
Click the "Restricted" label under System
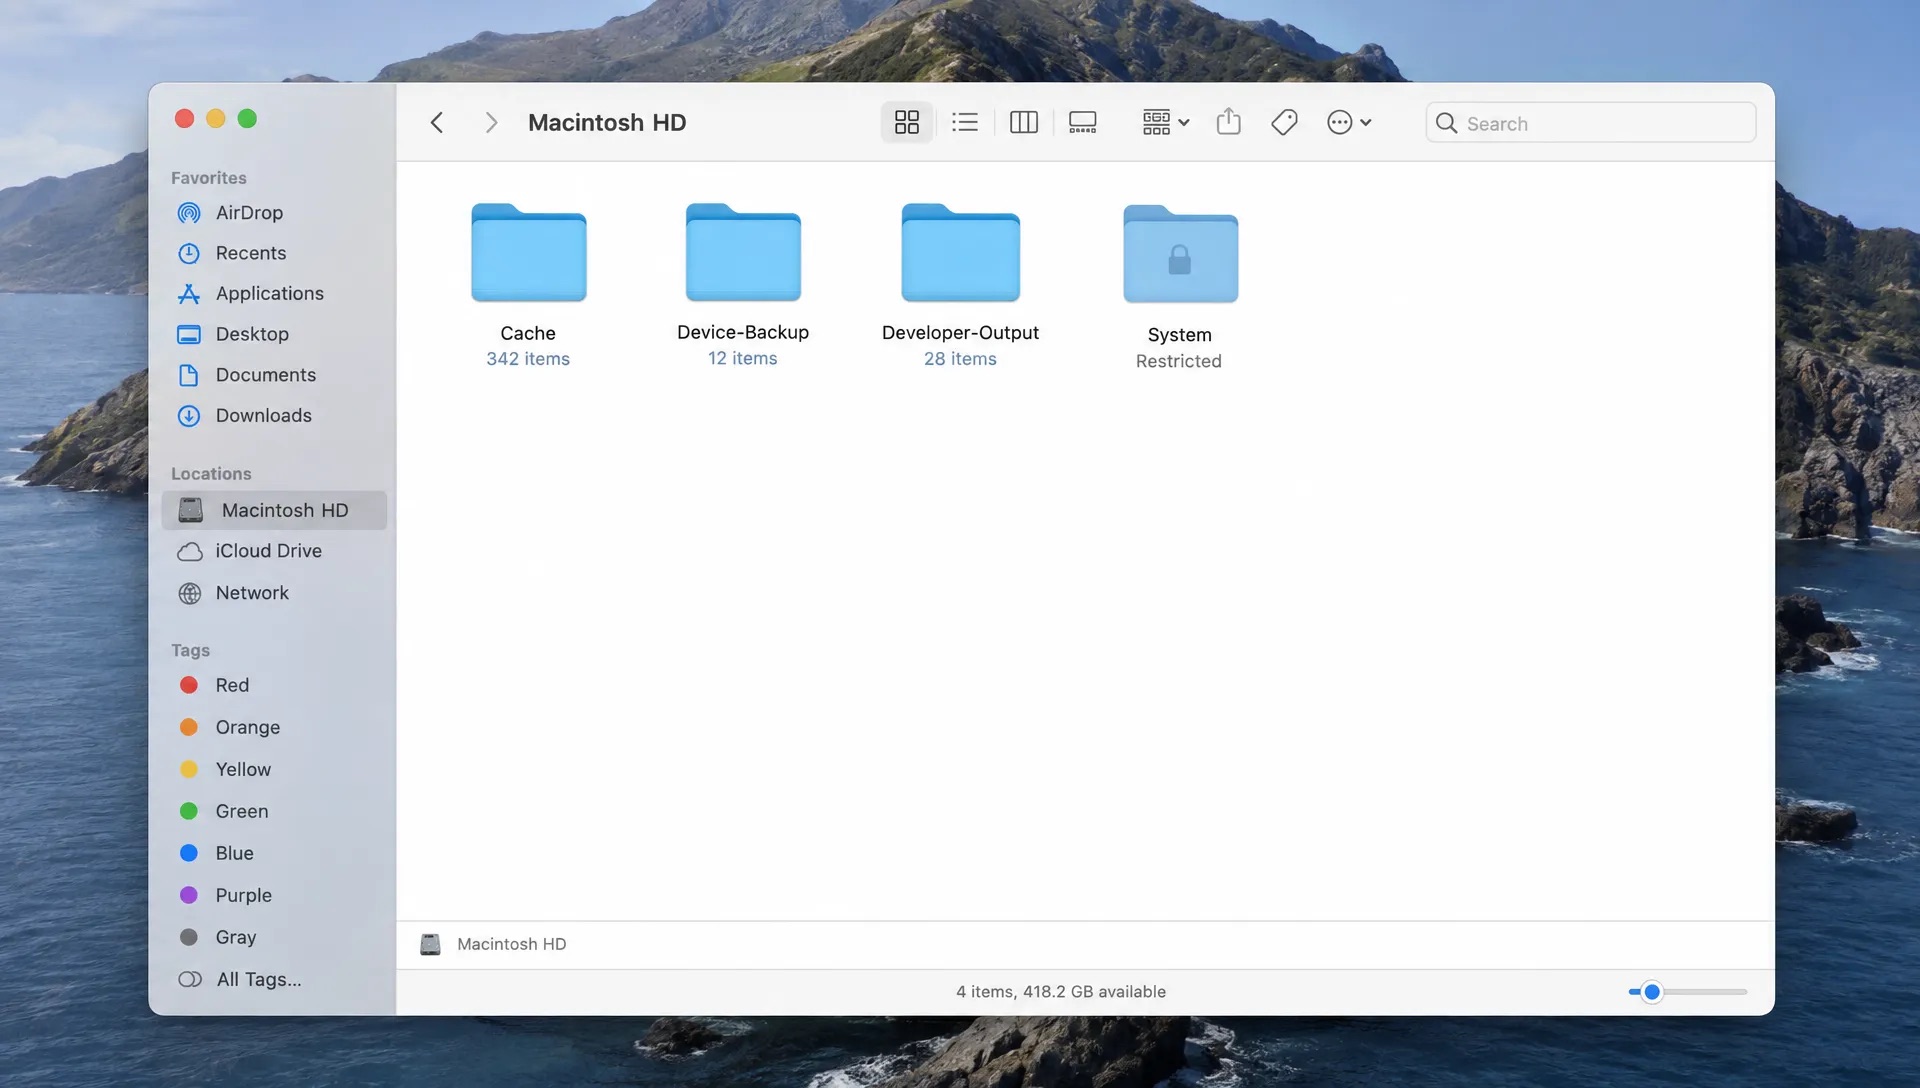point(1179,361)
